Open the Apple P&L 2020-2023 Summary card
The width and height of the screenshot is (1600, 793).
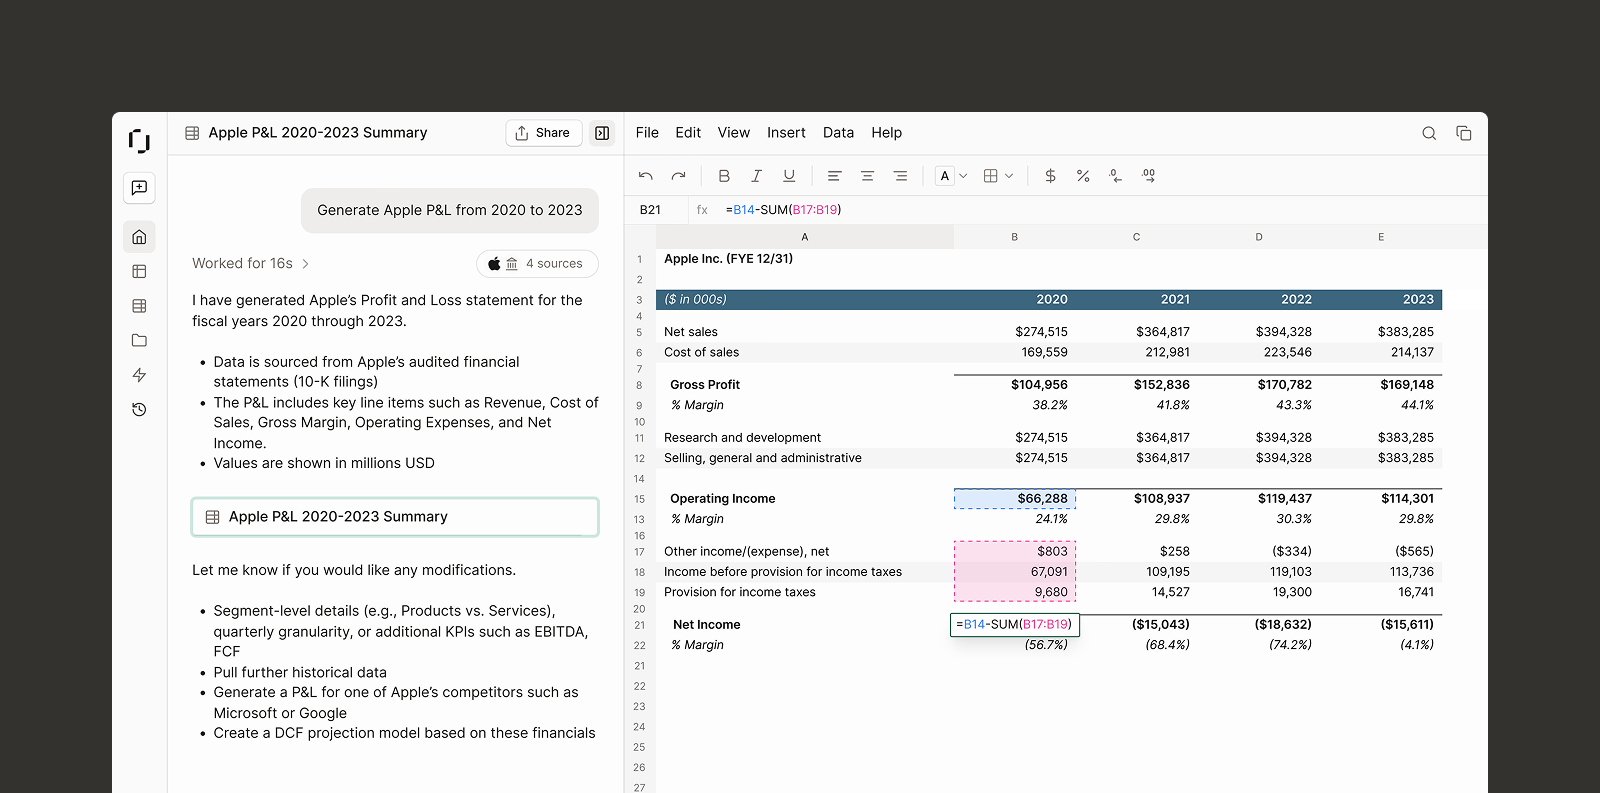coord(395,517)
